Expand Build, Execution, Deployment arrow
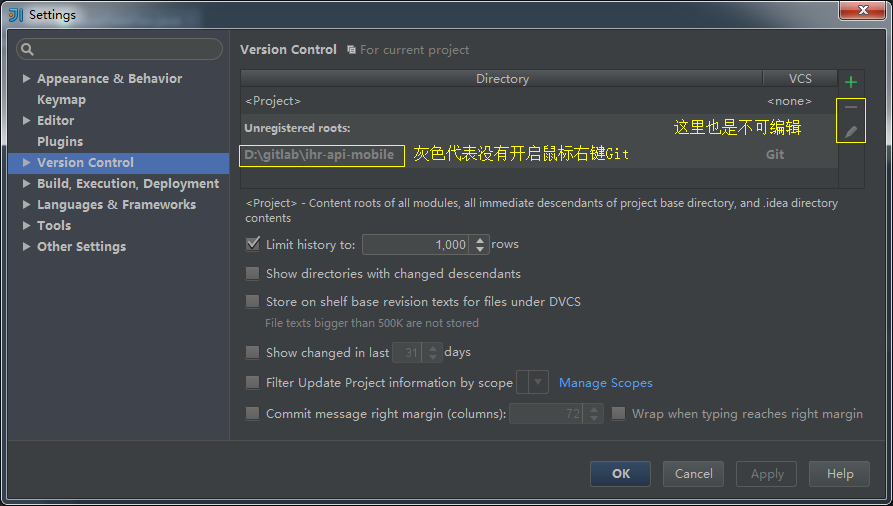The width and height of the screenshot is (893, 506). [26, 183]
